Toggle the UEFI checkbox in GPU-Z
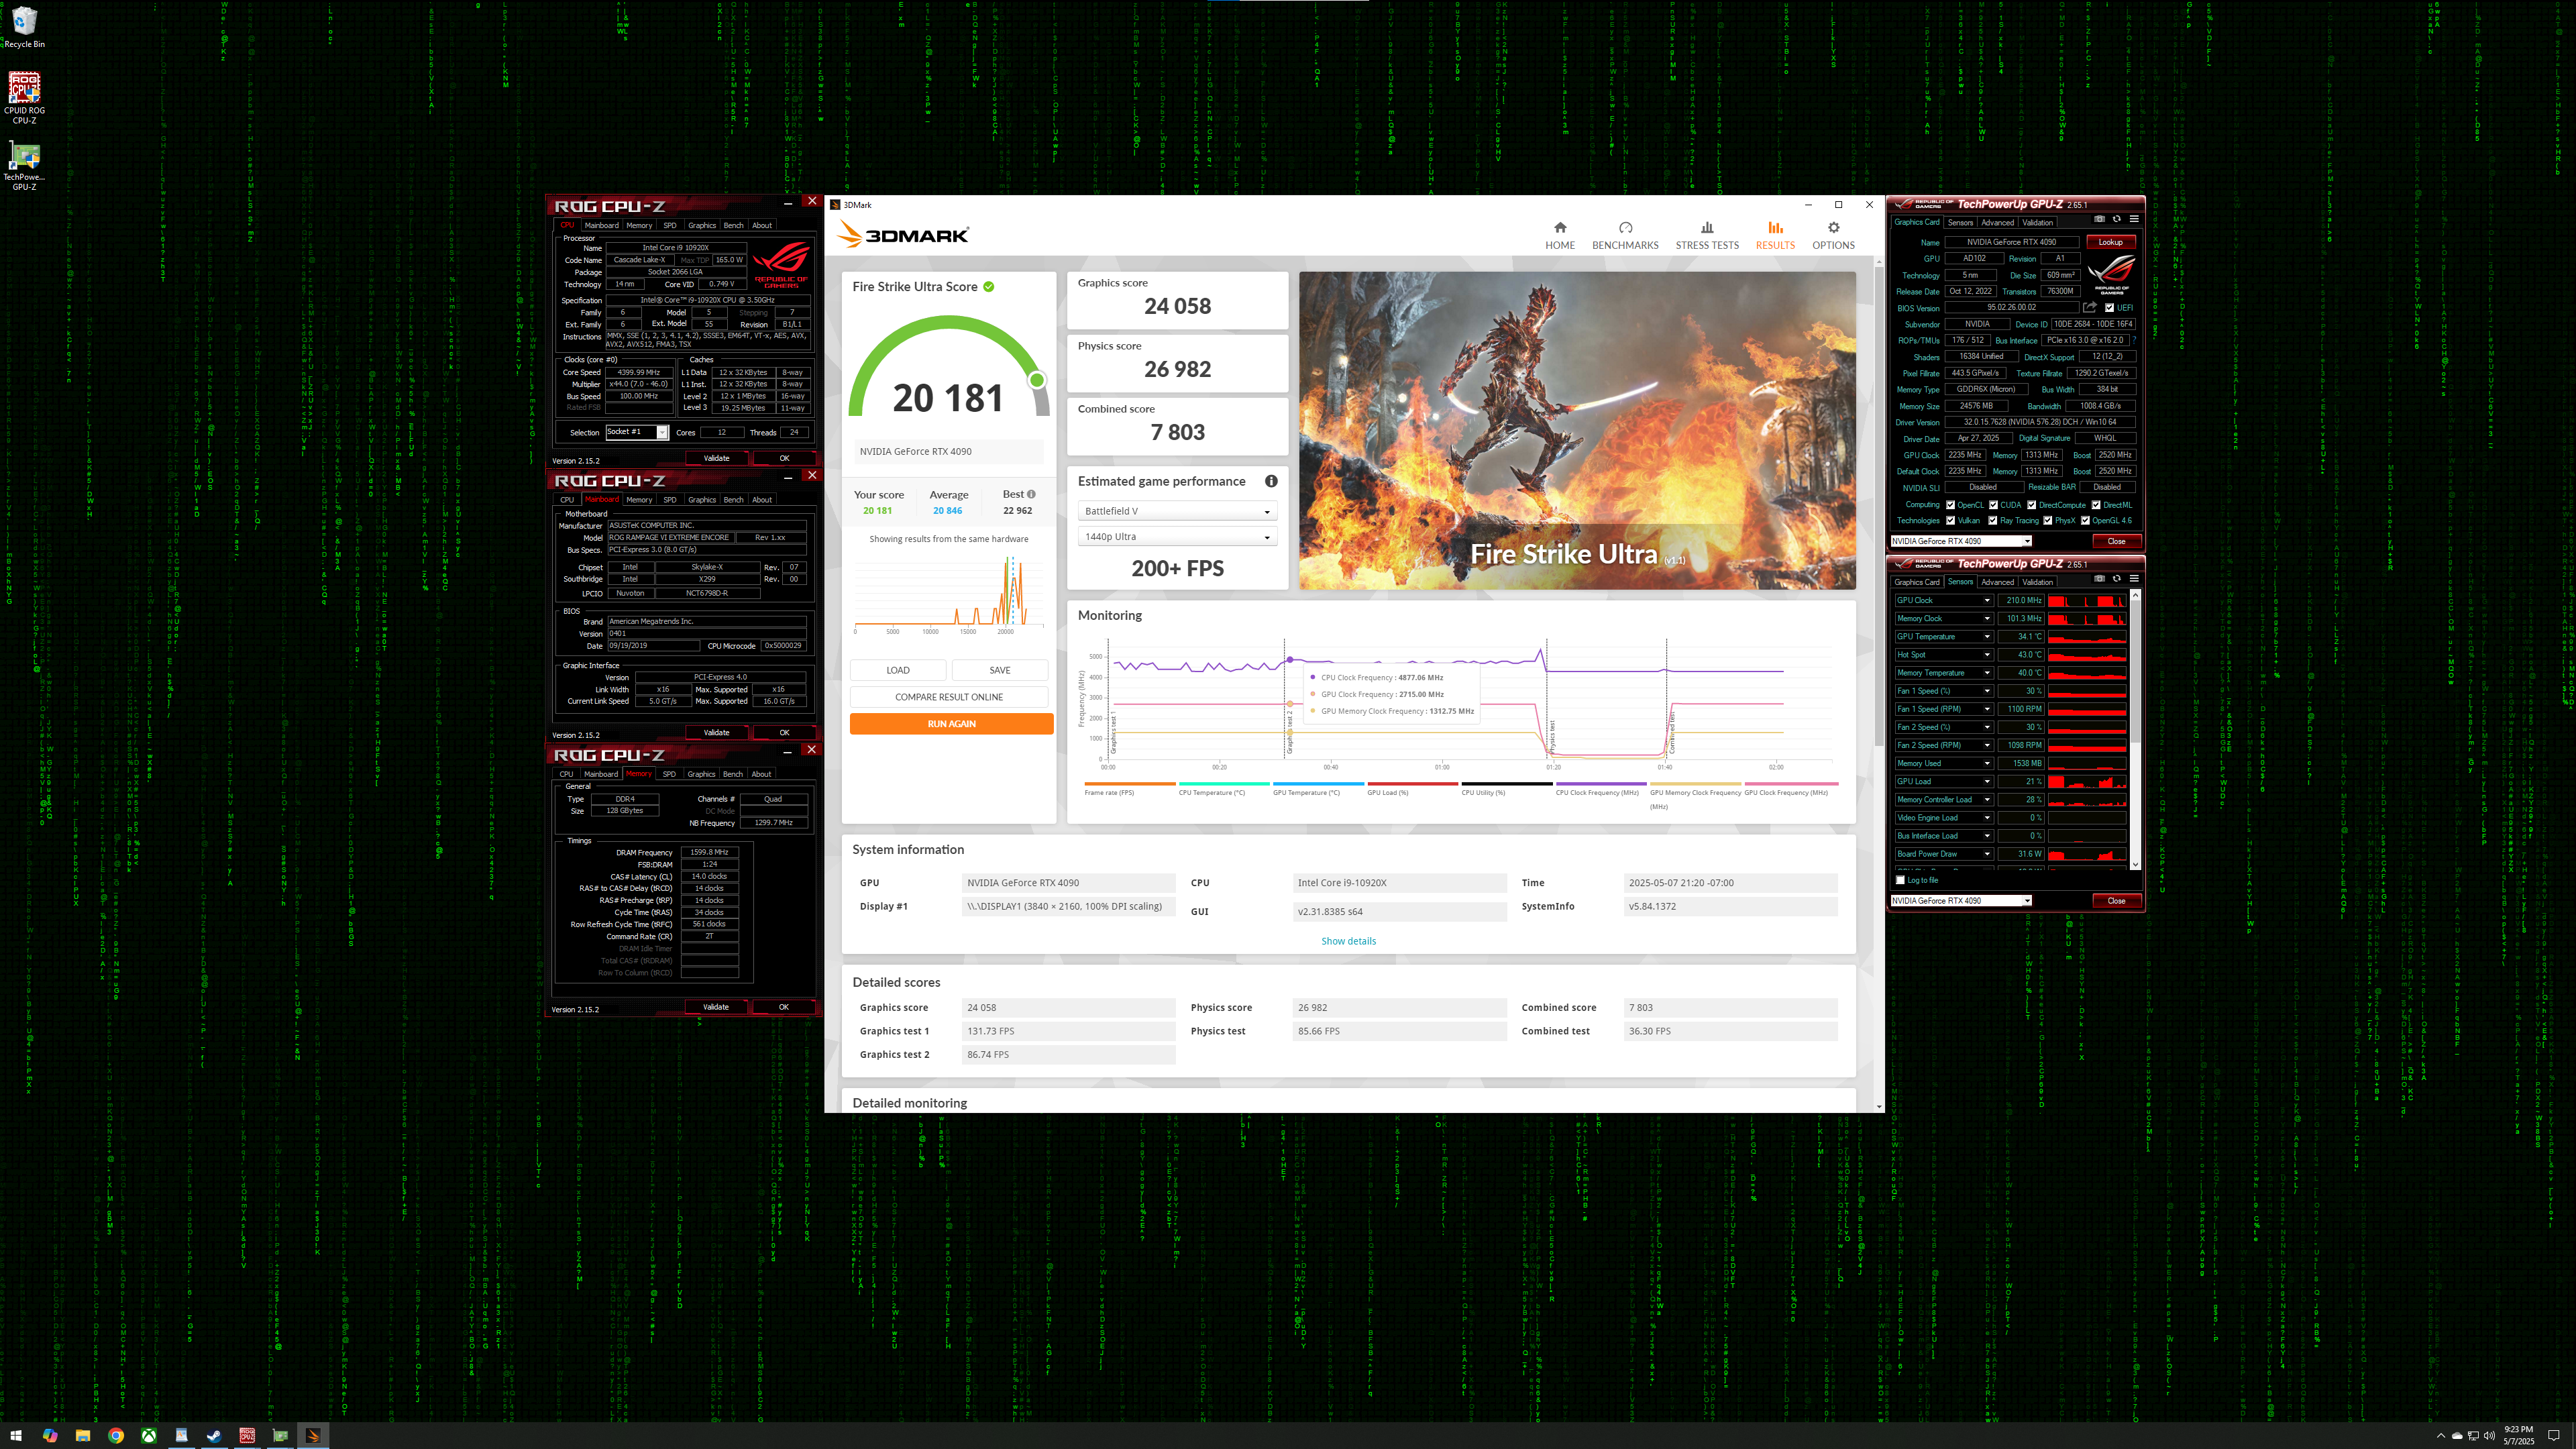 pyautogui.click(x=2109, y=308)
